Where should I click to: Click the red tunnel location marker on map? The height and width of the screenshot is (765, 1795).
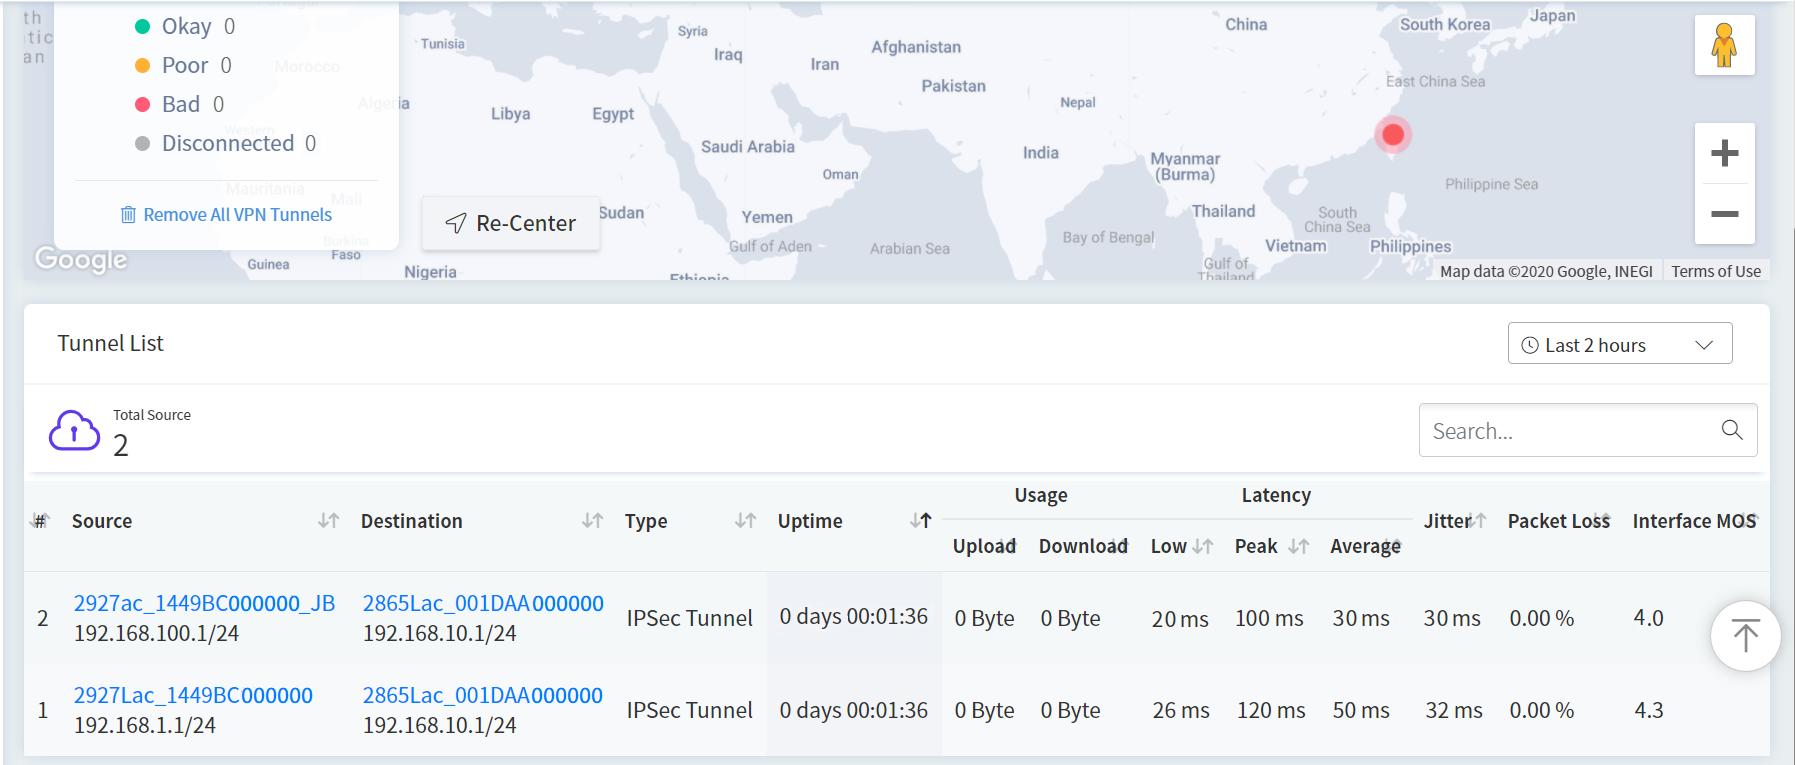(1392, 134)
